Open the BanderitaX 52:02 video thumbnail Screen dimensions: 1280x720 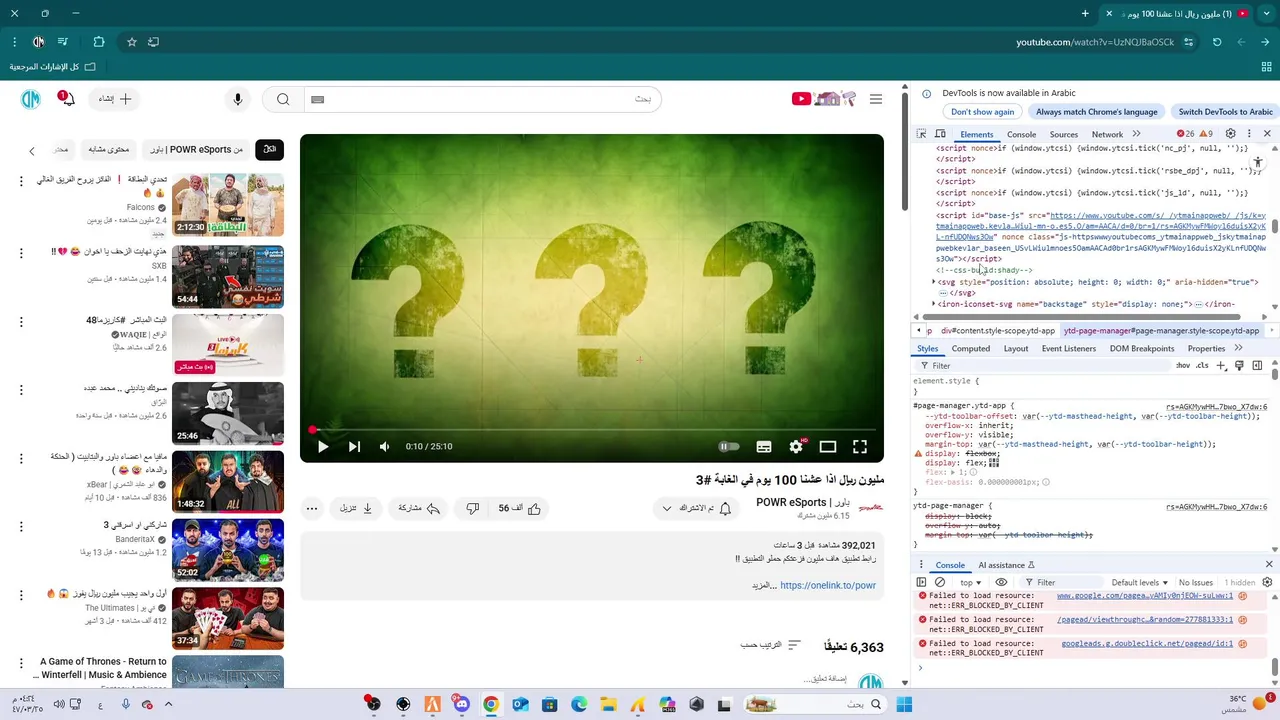click(228, 549)
